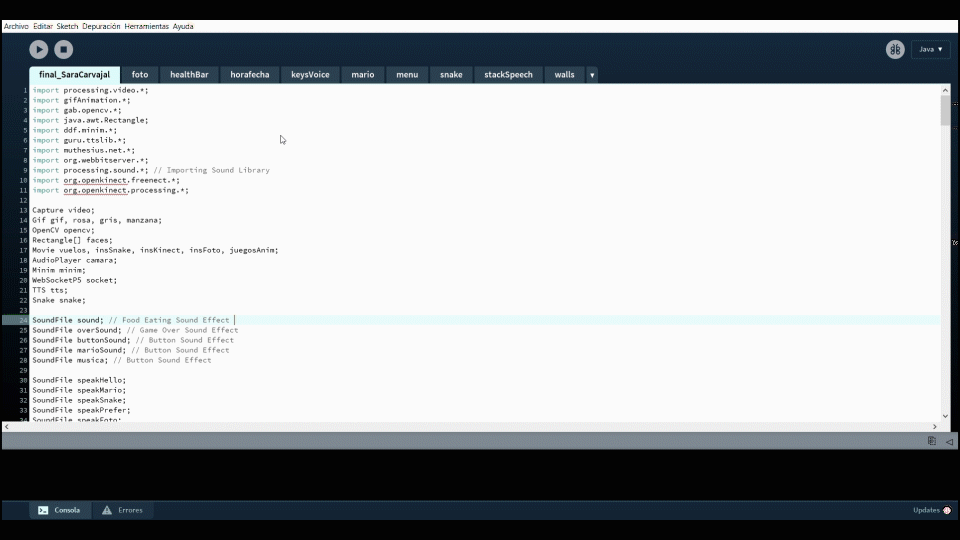Click the 'SoundFile speakHello;' line
960x540 pixels.
79,380
